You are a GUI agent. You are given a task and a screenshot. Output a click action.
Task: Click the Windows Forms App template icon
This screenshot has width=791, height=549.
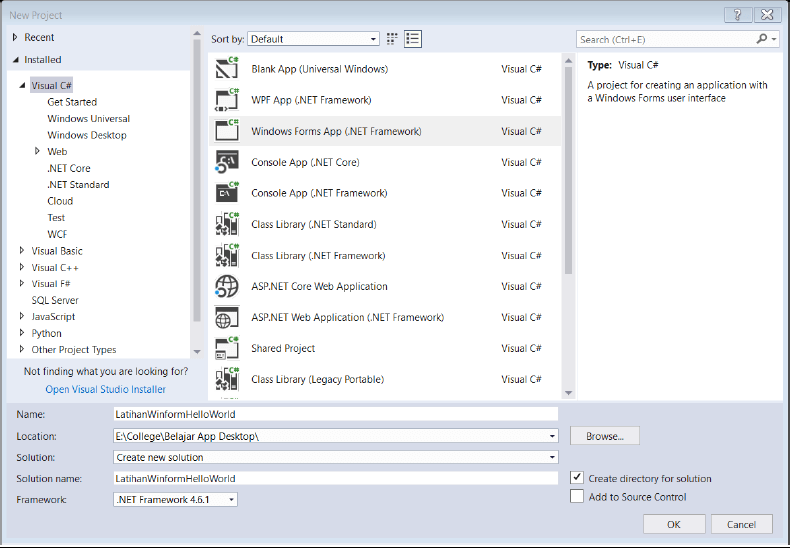coord(227,131)
